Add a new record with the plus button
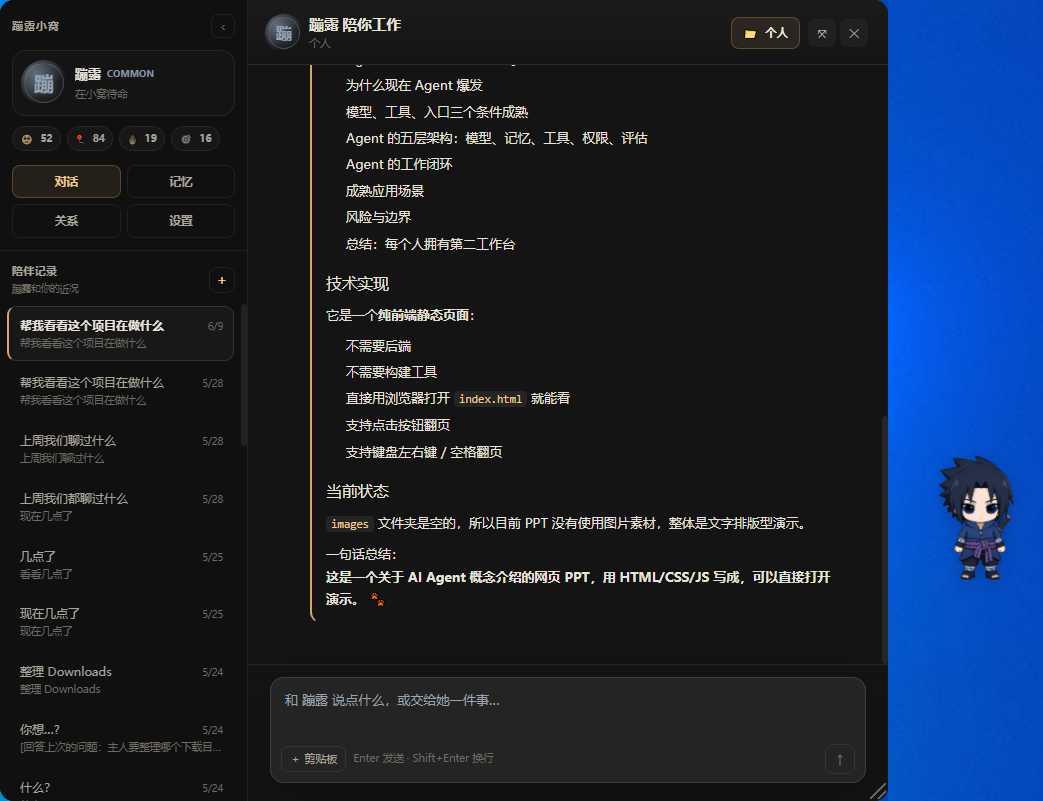Image resolution: width=1043 pixels, height=801 pixels. point(222,281)
